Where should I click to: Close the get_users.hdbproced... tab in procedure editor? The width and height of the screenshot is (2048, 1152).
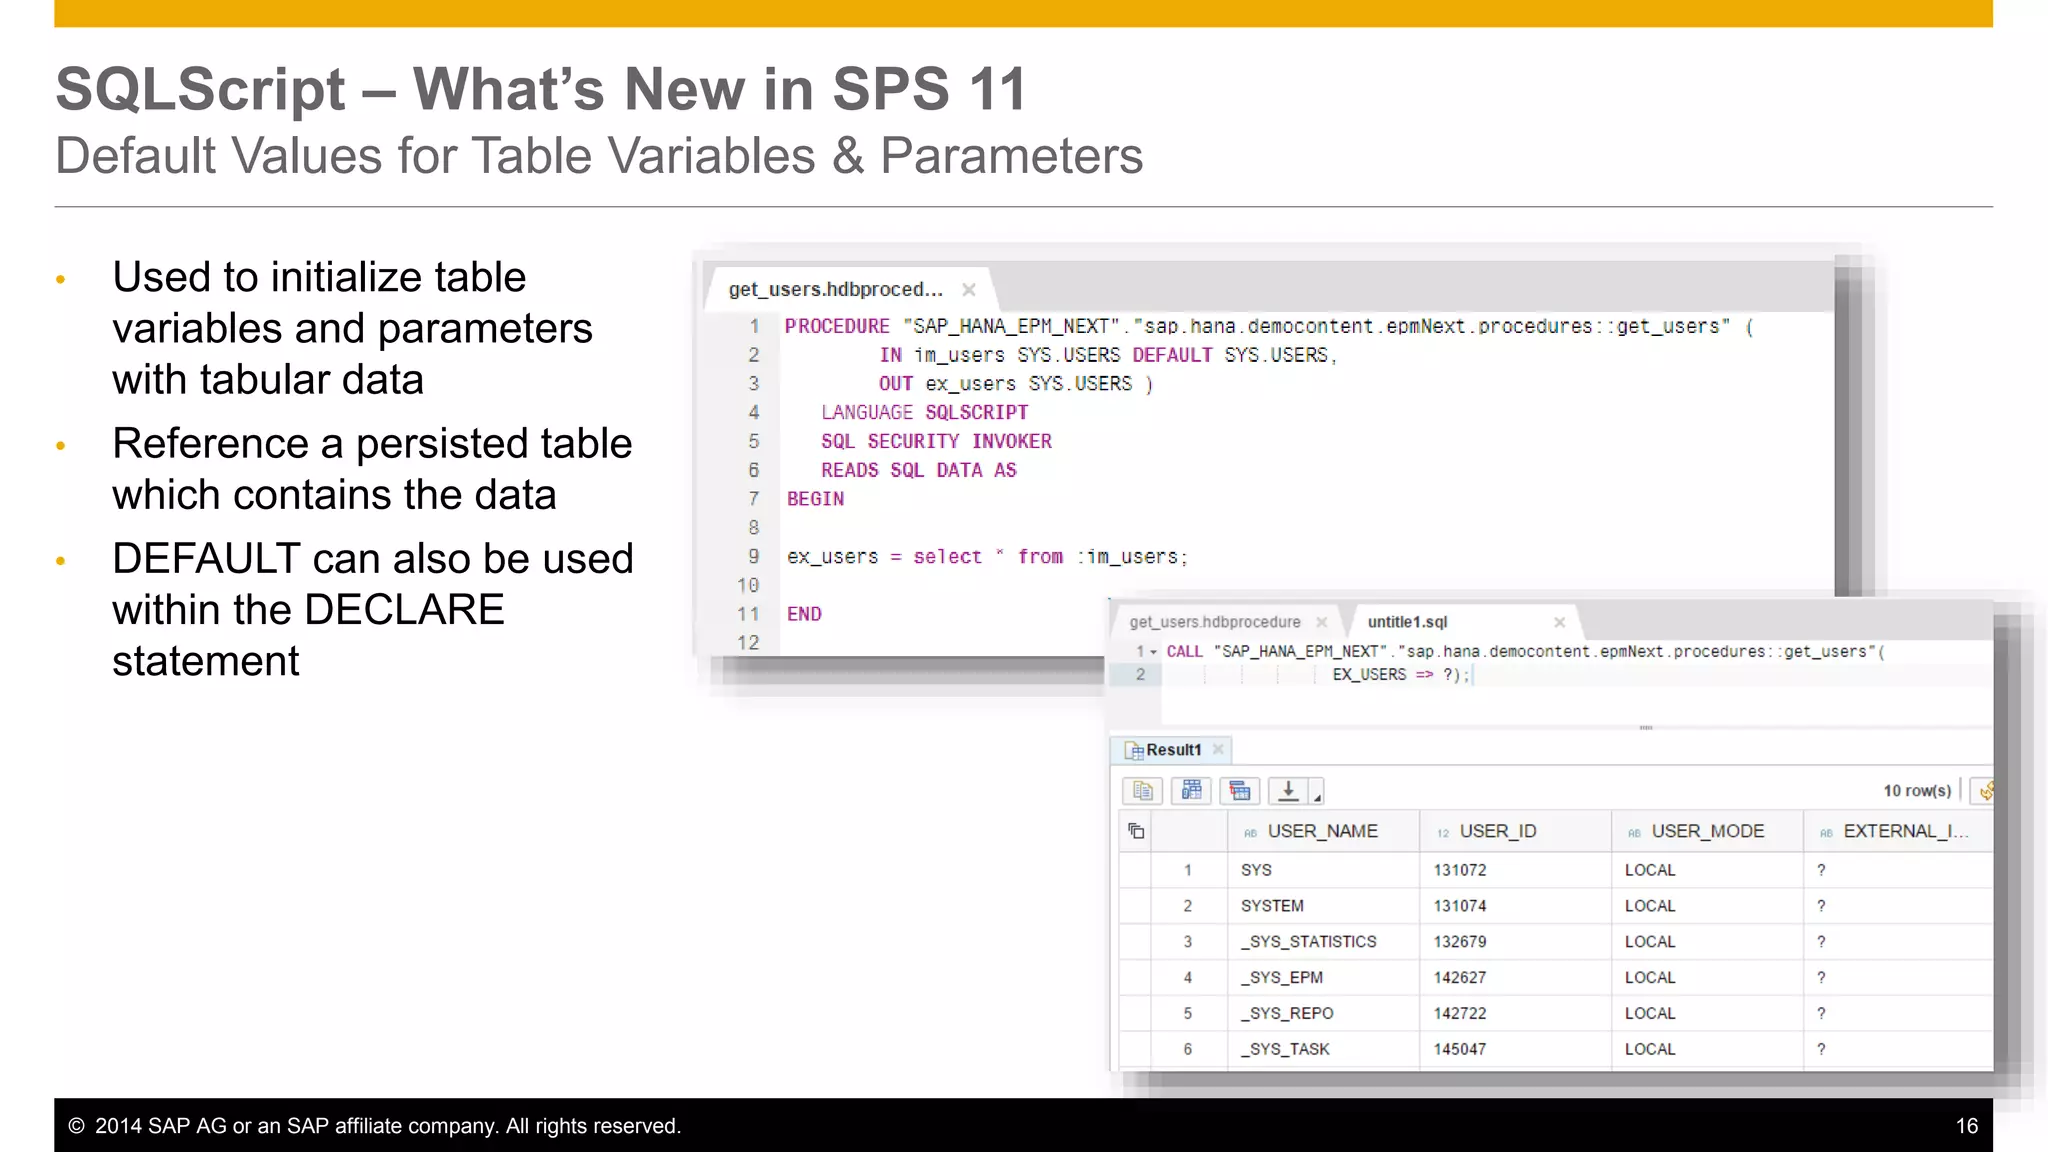coord(969,290)
